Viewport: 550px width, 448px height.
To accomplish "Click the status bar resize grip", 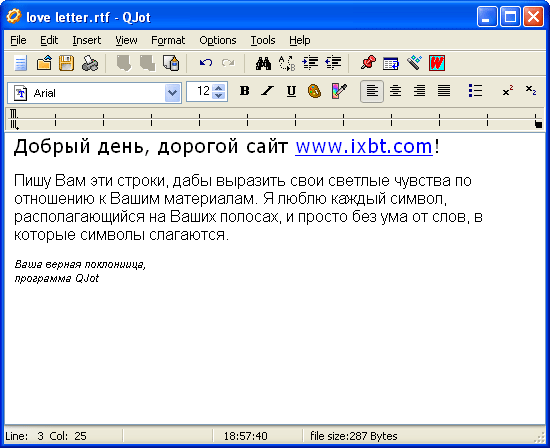I will click(x=538, y=437).
